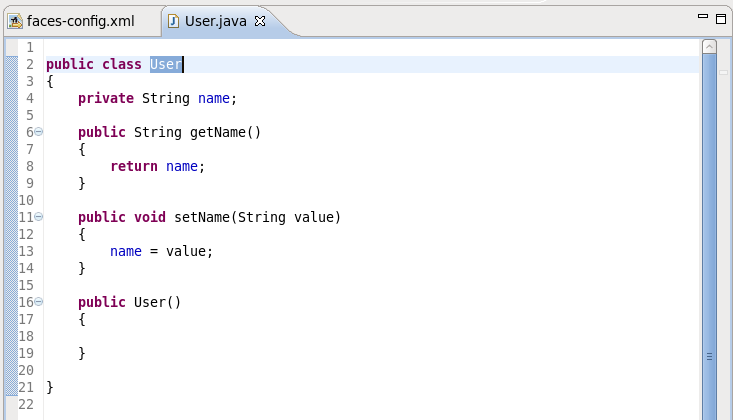The width and height of the screenshot is (733, 420).
Task: Maximize the editor area
Action: pyautogui.click(x=720, y=19)
